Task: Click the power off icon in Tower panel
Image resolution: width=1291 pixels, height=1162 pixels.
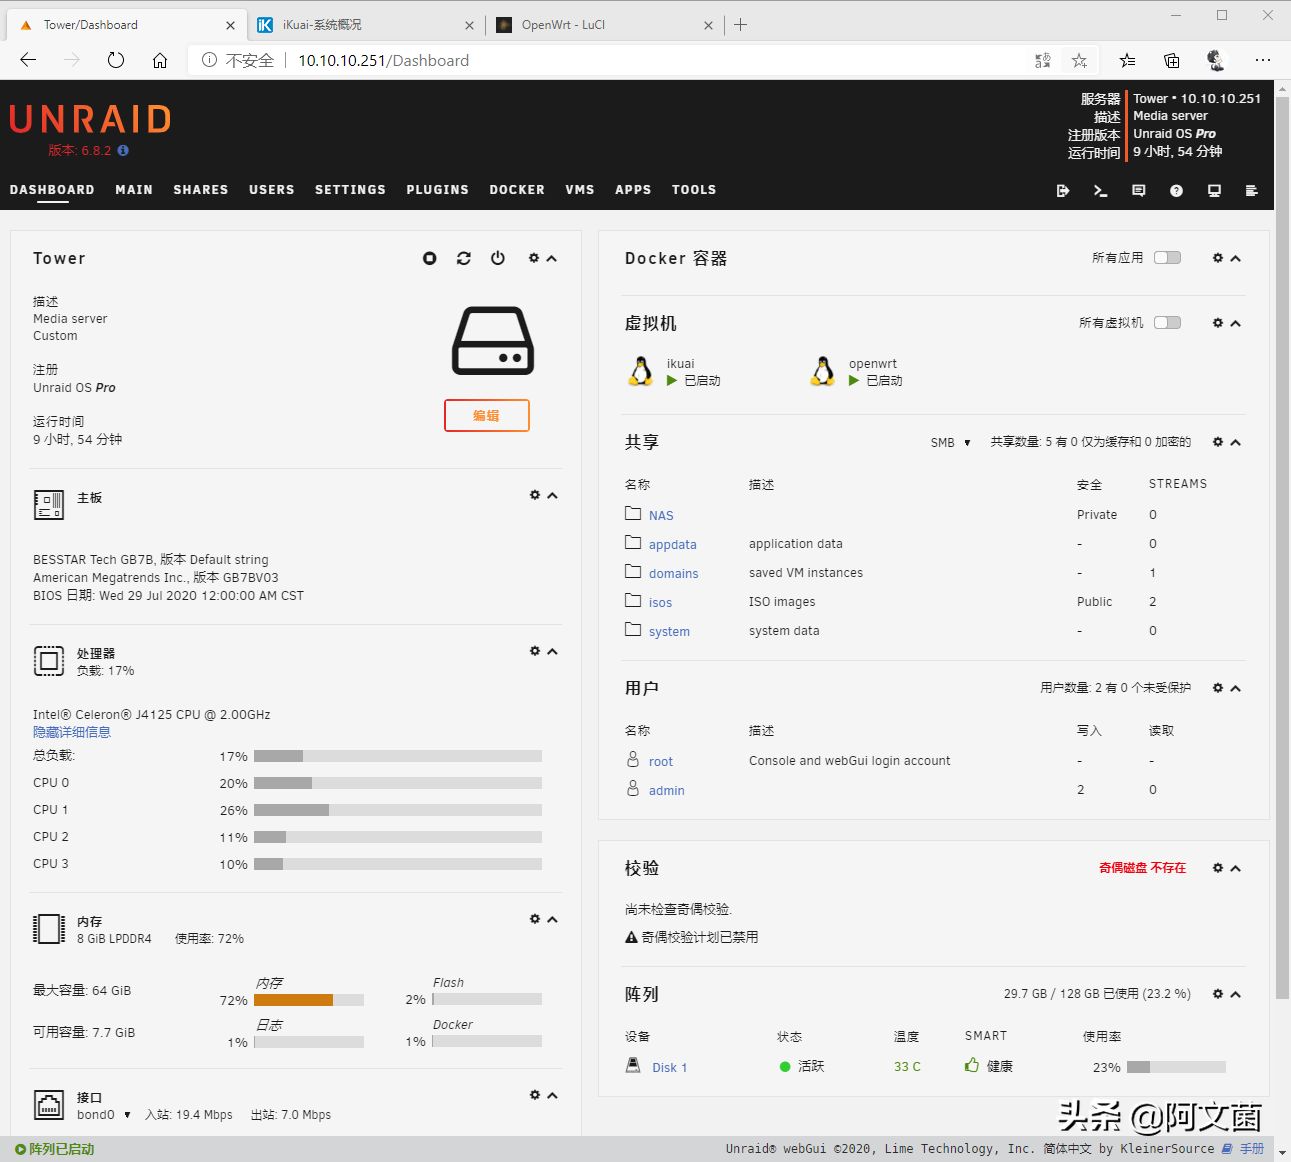Action: 498,258
